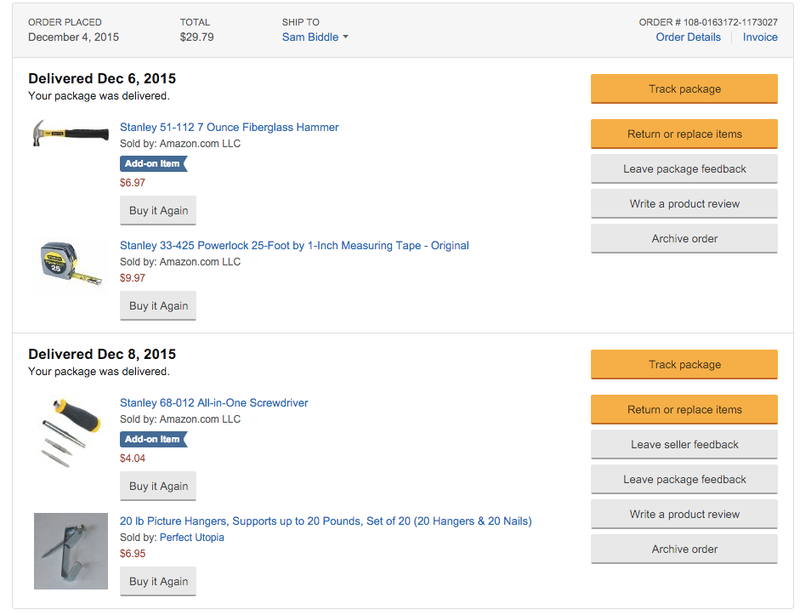Buy the picture hangers again

[158, 581]
